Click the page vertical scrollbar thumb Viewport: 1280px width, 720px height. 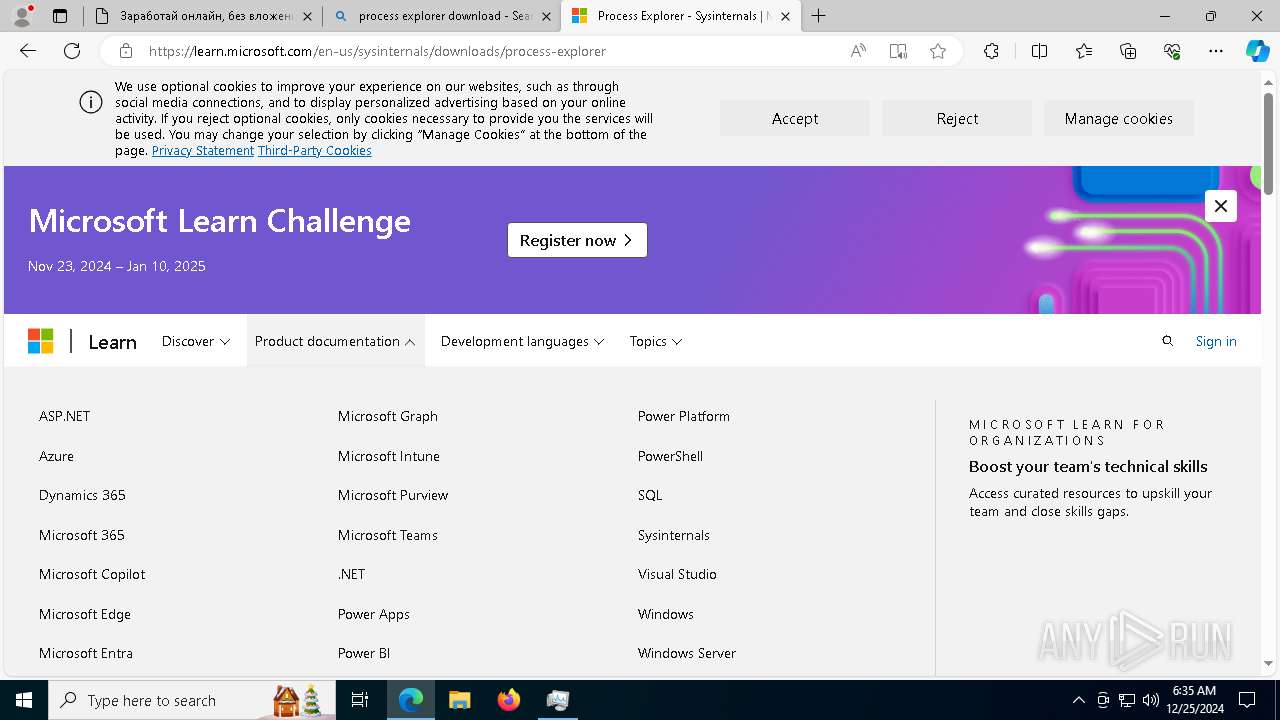(1268, 142)
